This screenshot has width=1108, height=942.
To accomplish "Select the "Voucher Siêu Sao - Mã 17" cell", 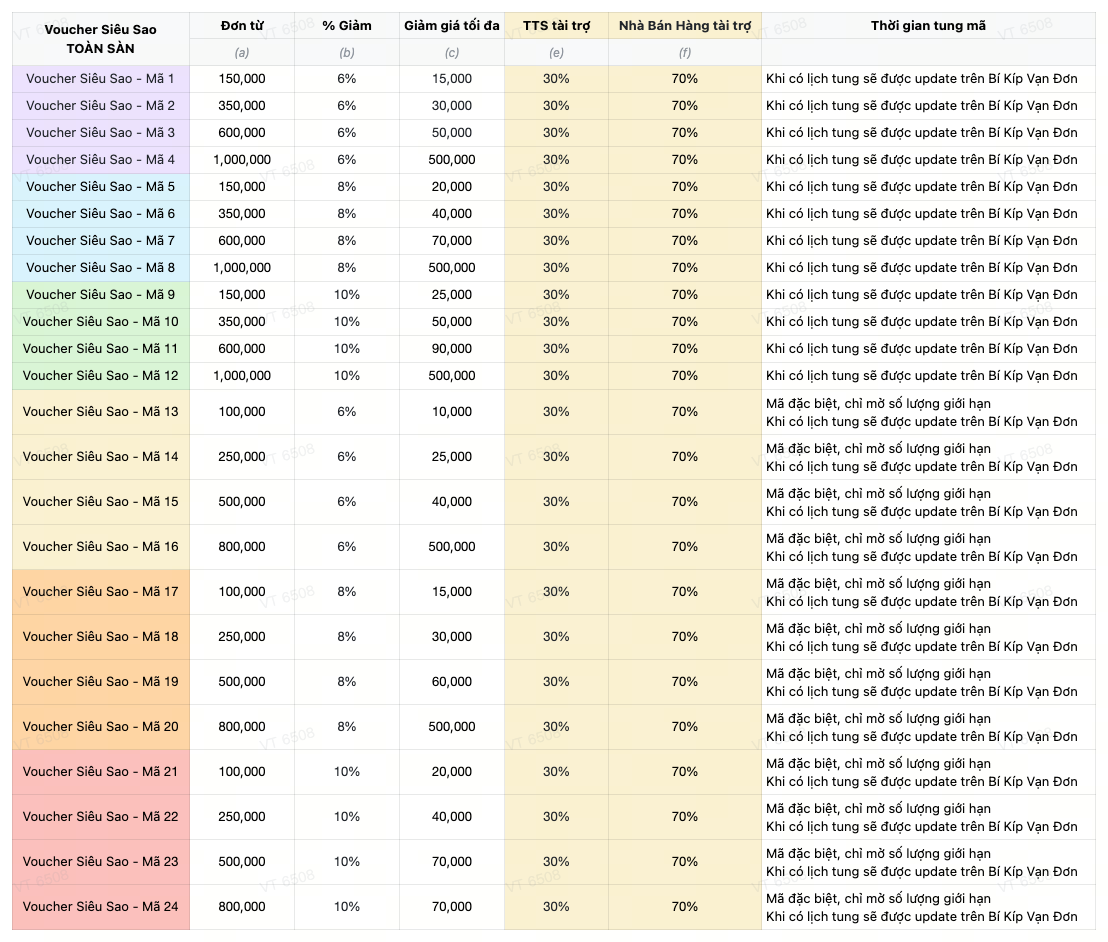I will (x=100, y=592).
